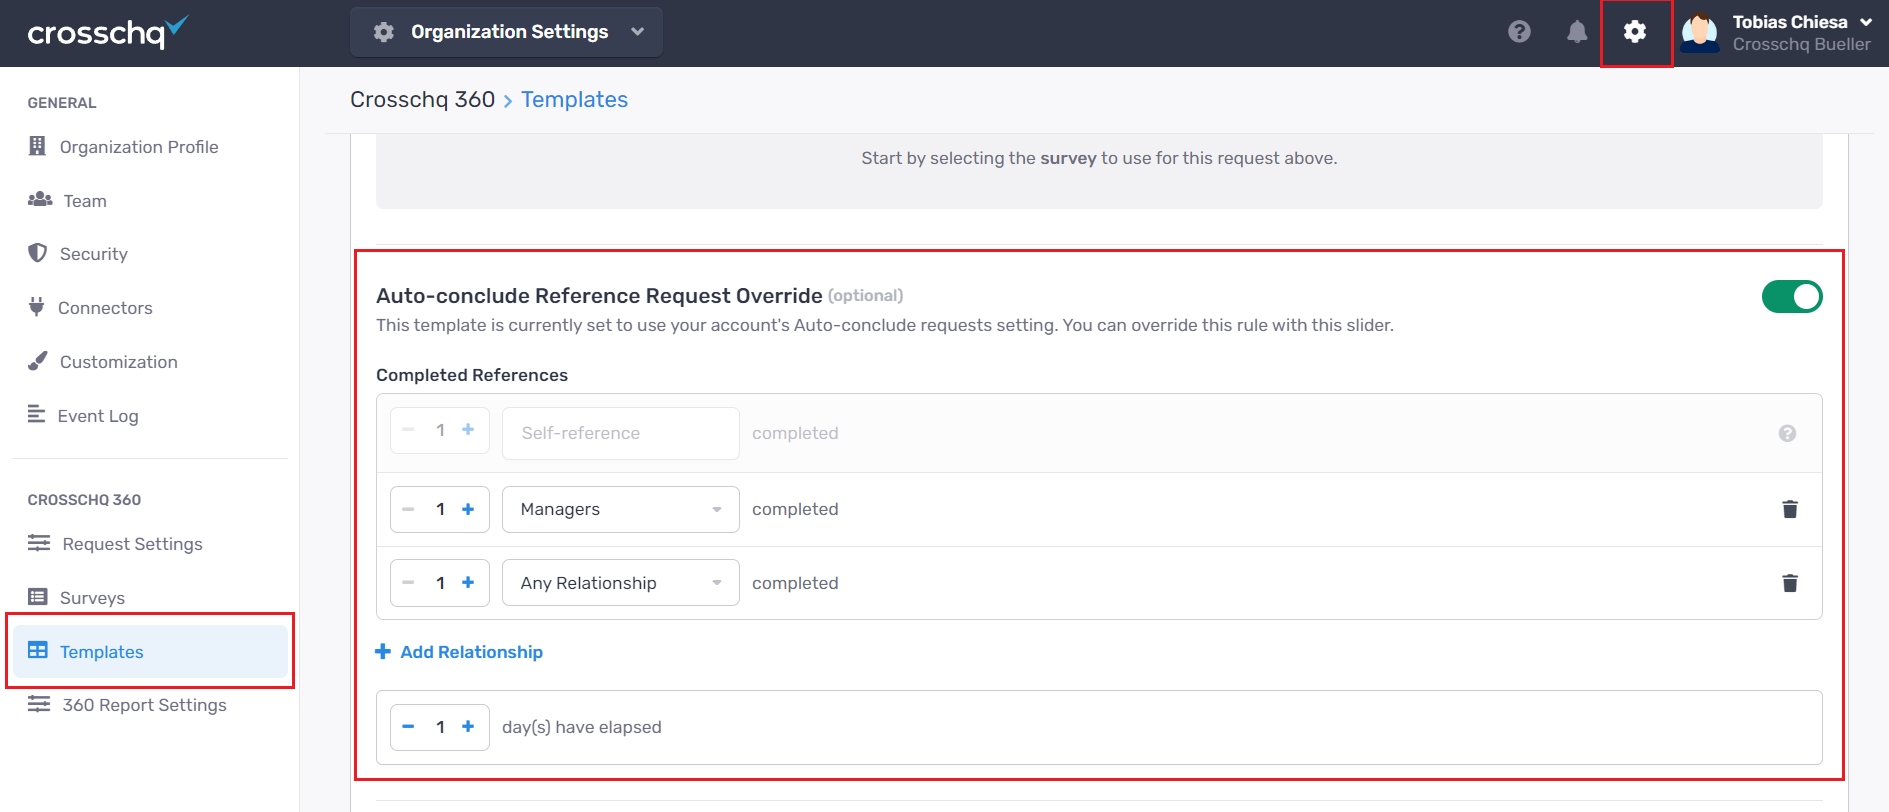Click the Organization Profile building icon
The height and width of the screenshot is (812, 1889).
coord(37,146)
